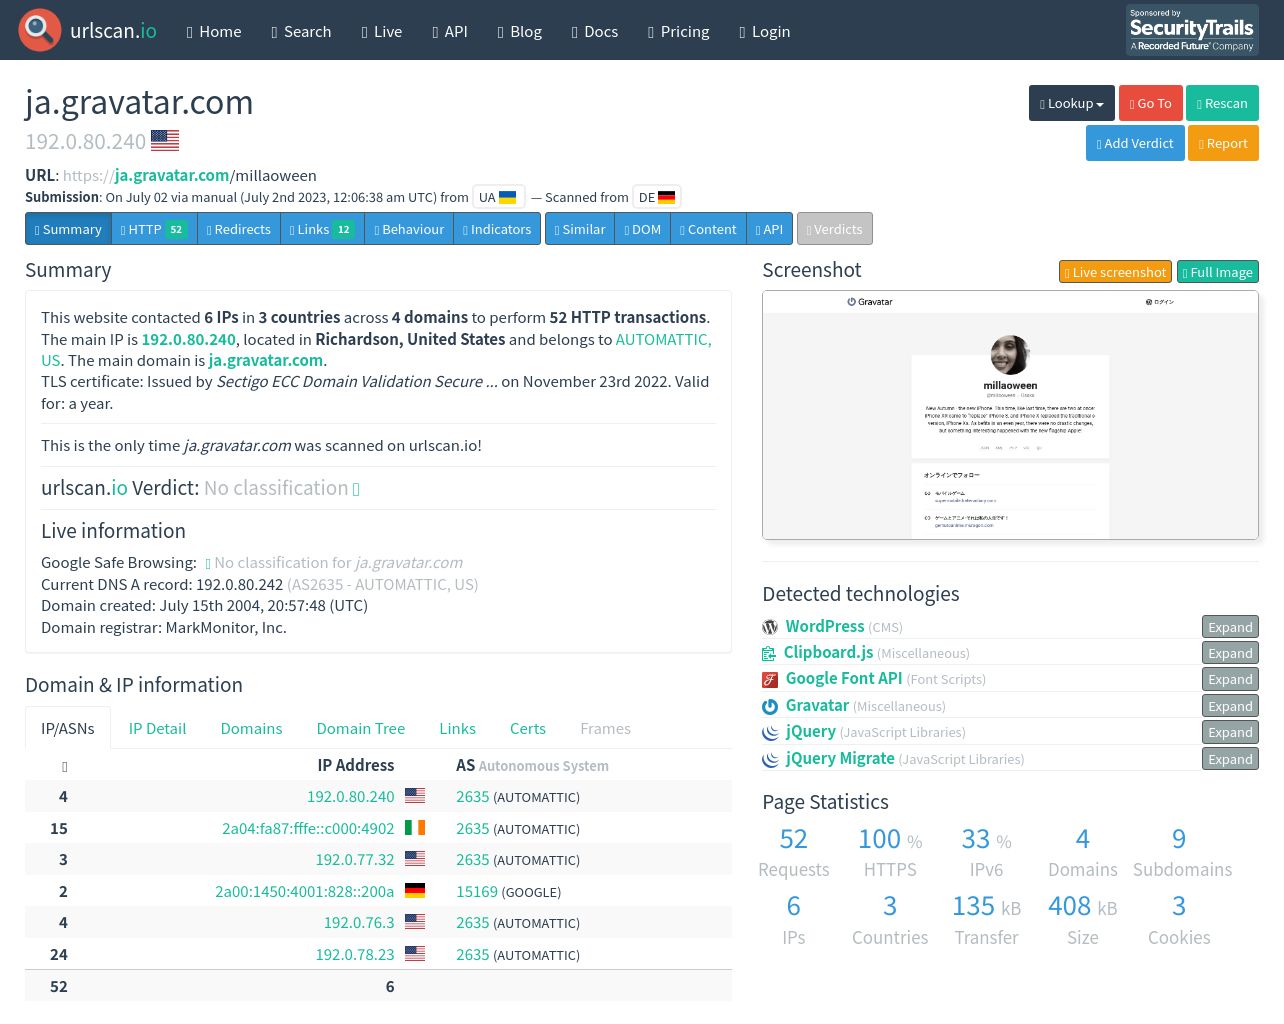Select the Domains tab in IP information

[x=251, y=729]
